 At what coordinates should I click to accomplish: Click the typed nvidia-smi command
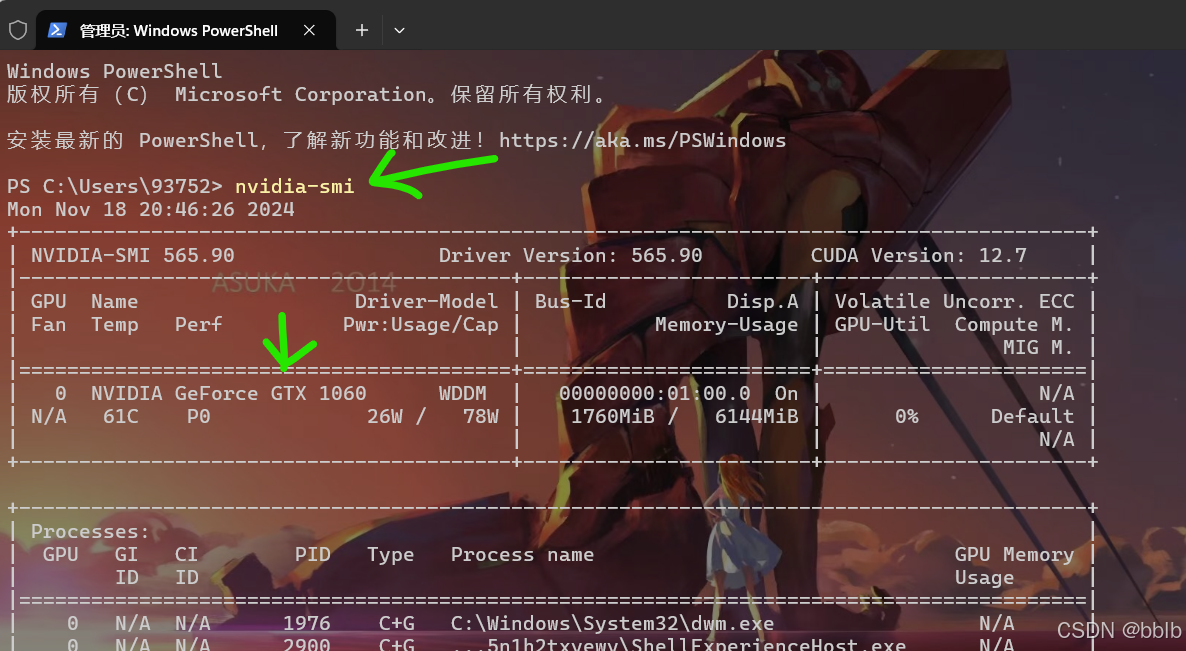pyautogui.click(x=294, y=186)
